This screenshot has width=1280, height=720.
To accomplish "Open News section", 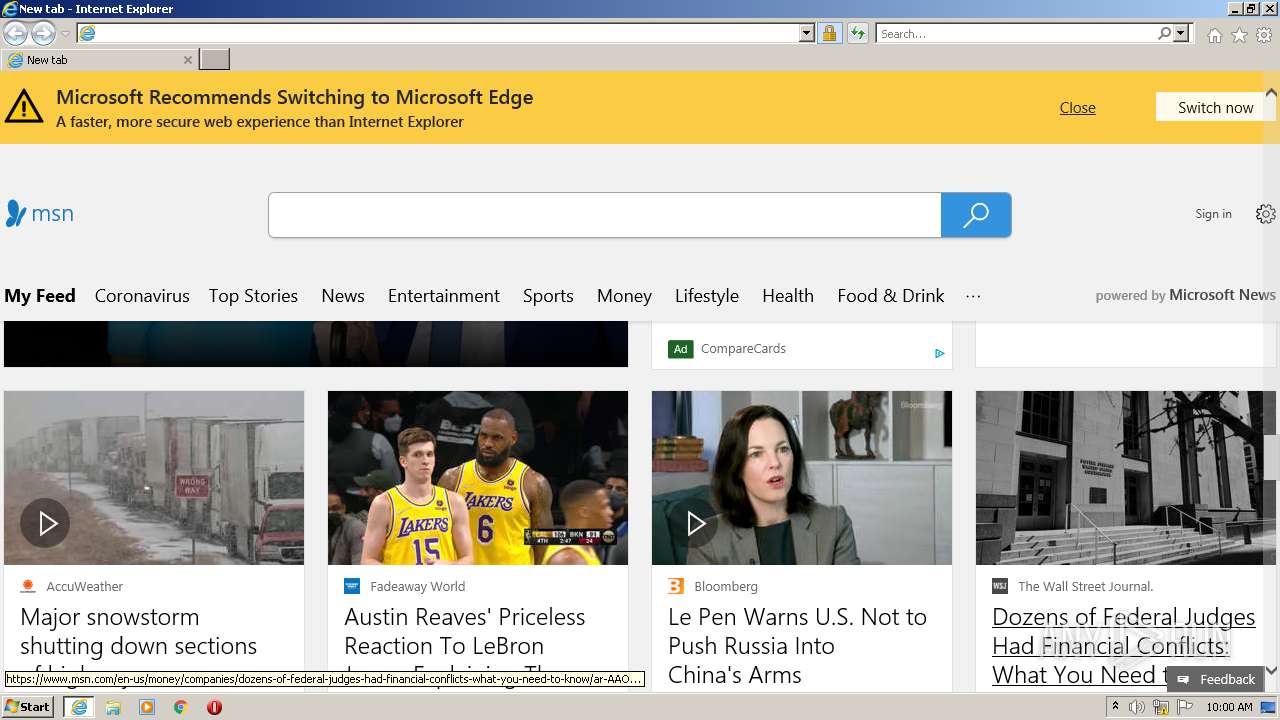I will click(x=343, y=296).
